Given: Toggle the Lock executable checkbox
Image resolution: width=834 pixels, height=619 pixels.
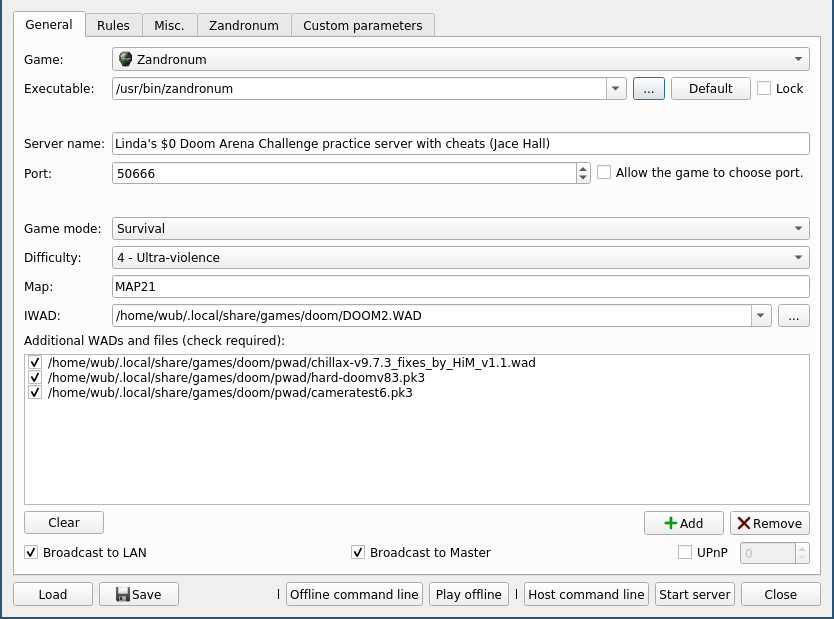Looking at the screenshot, I should click(765, 88).
